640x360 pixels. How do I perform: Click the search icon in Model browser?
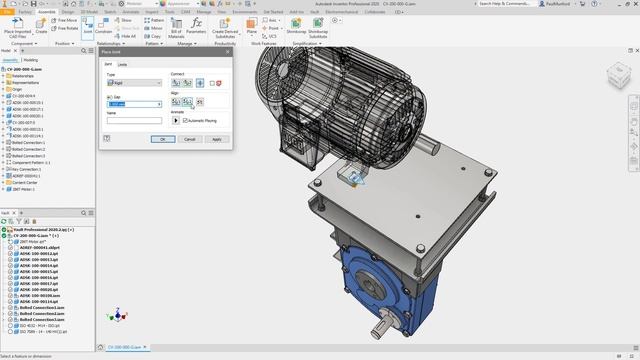tap(84, 51)
